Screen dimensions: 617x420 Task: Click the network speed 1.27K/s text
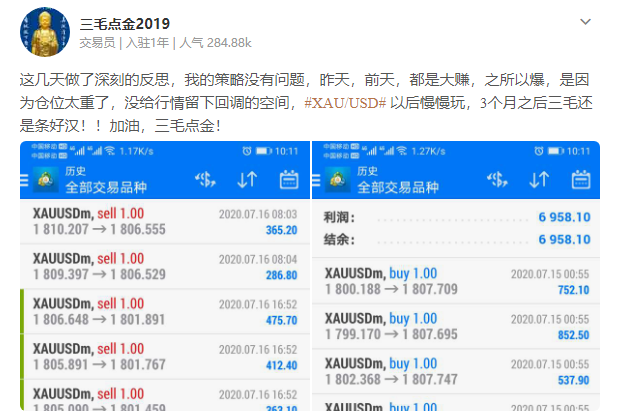pyautogui.click(x=428, y=151)
